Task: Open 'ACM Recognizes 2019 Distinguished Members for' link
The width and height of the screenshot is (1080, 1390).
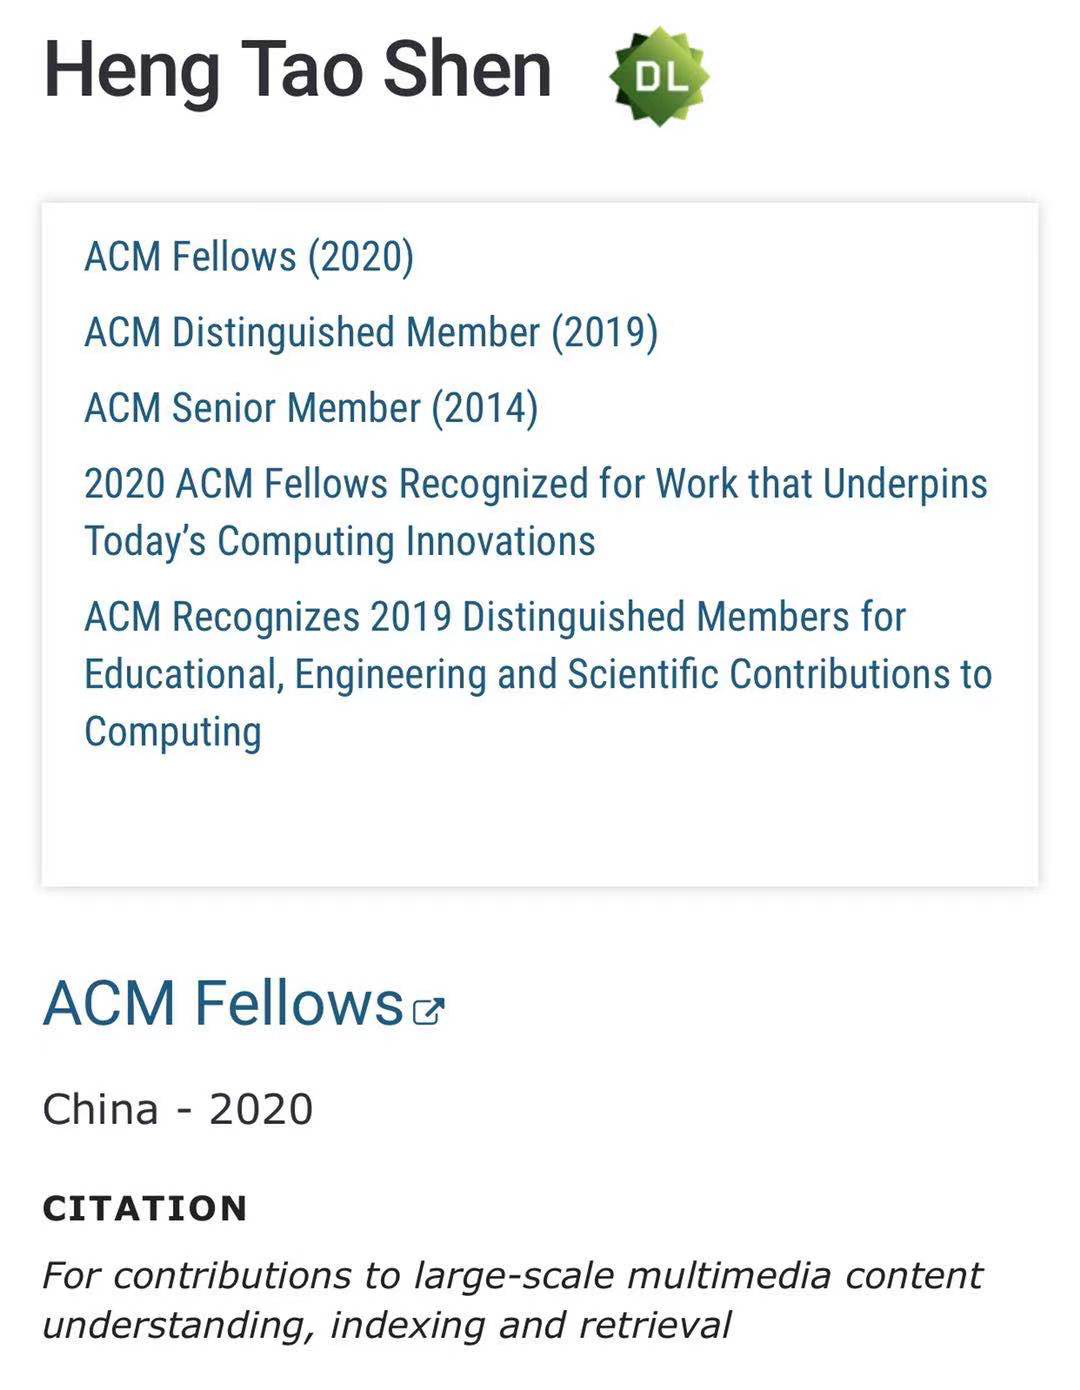Action: [x=495, y=617]
